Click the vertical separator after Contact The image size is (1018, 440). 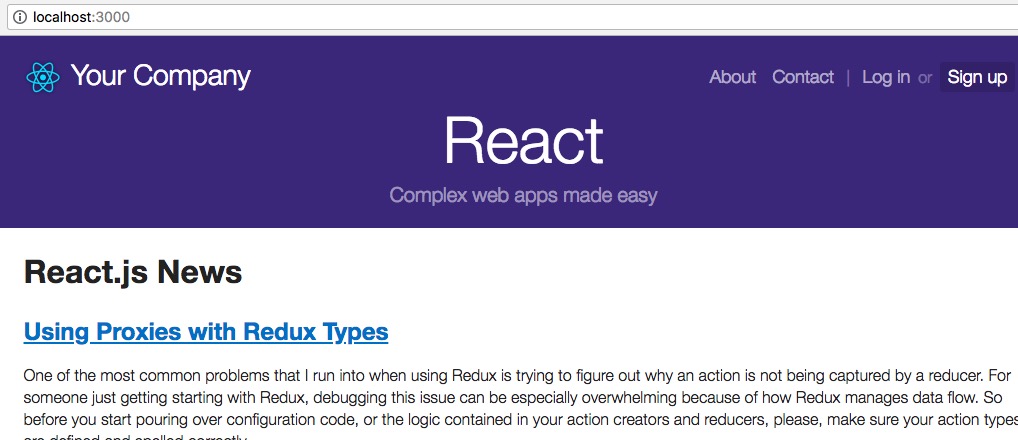coord(848,78)
